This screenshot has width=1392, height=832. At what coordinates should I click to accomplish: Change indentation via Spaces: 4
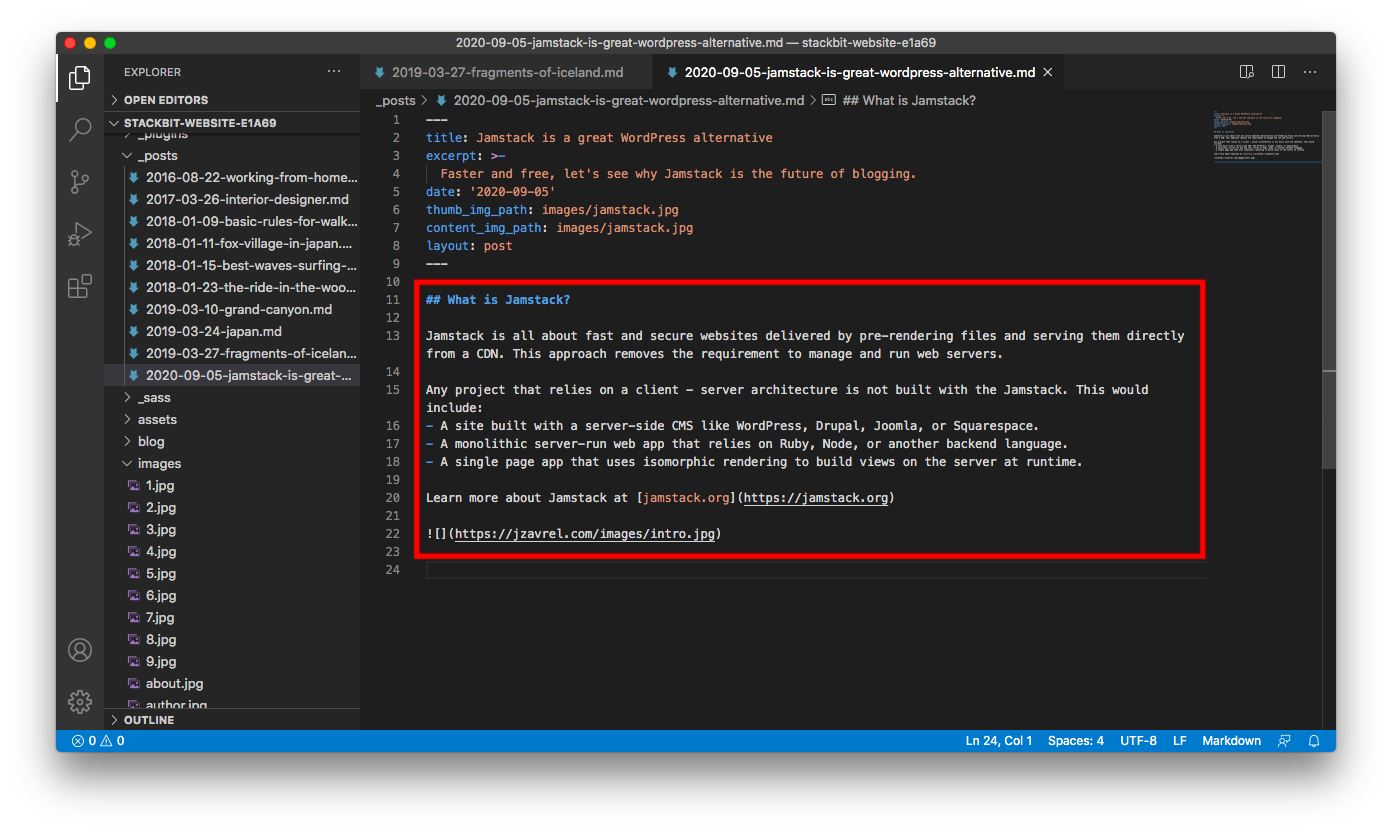point(1076,741)
